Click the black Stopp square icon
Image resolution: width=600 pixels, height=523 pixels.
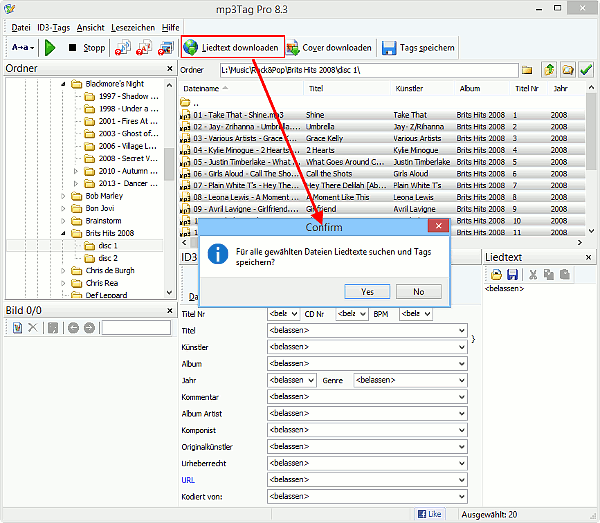[x=72, y=48]
